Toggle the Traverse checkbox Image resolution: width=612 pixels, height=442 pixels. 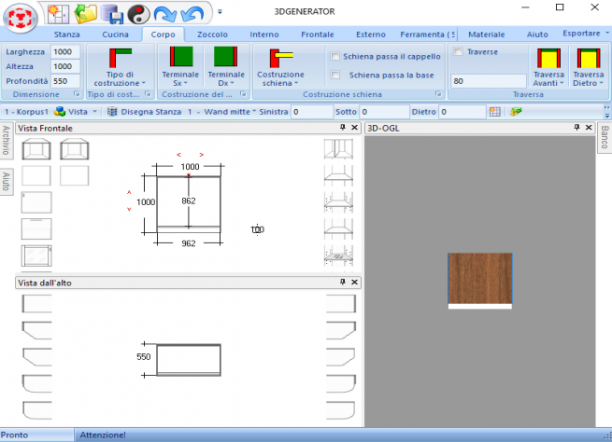click(x=458, y=52)
